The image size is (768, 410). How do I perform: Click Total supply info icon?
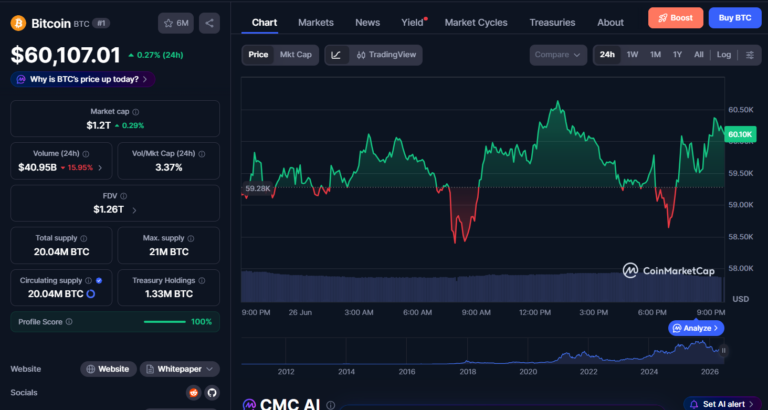pyautogui.click(x=83, y=239)
